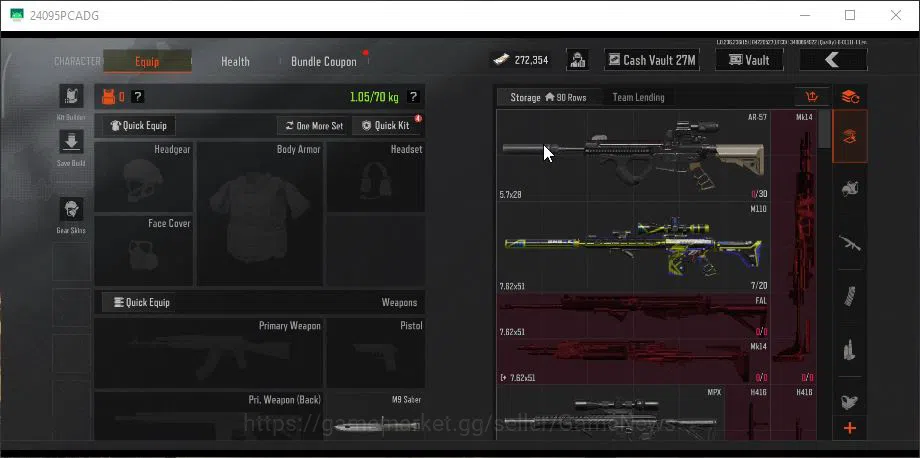The width and height of the screenshot is (920, 458).
Task: Click the 272,354 cash balance
Action: (x=531, y=60)
